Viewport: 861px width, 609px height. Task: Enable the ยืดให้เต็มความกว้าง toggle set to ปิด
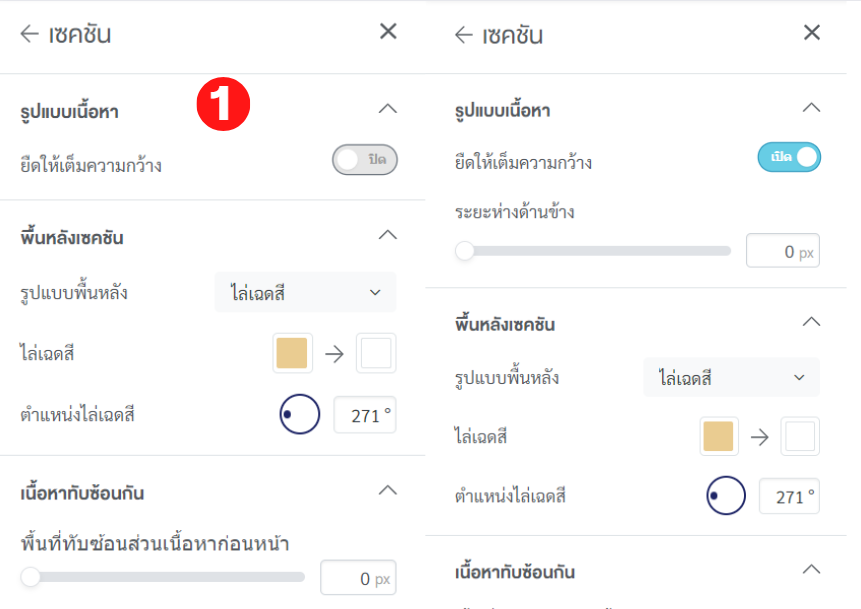pos(364,159)
